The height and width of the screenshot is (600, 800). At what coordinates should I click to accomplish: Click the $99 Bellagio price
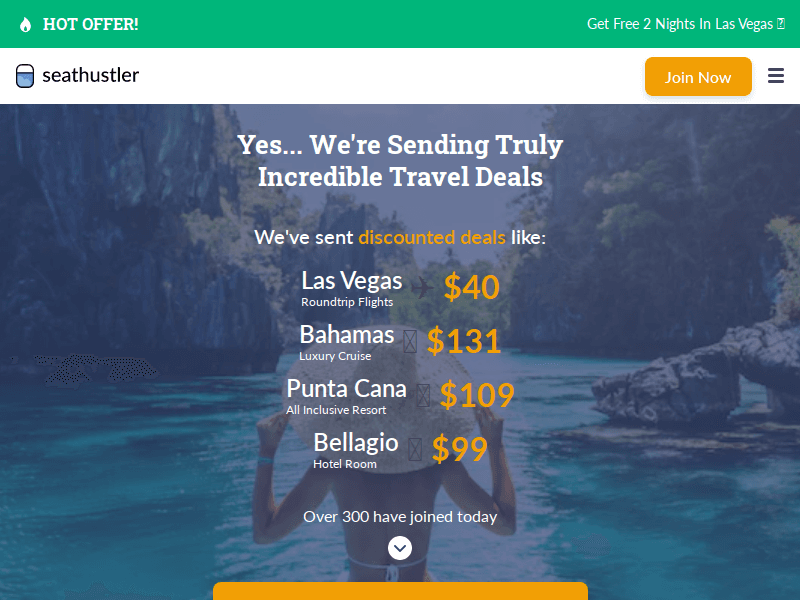tap(460, 449)
